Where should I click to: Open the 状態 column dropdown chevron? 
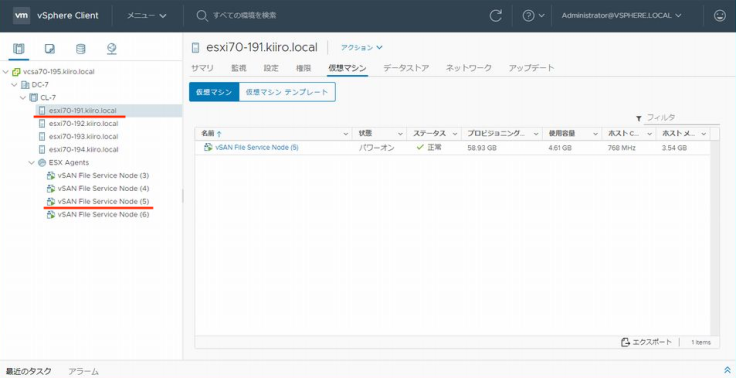click(x=400, y=134)
